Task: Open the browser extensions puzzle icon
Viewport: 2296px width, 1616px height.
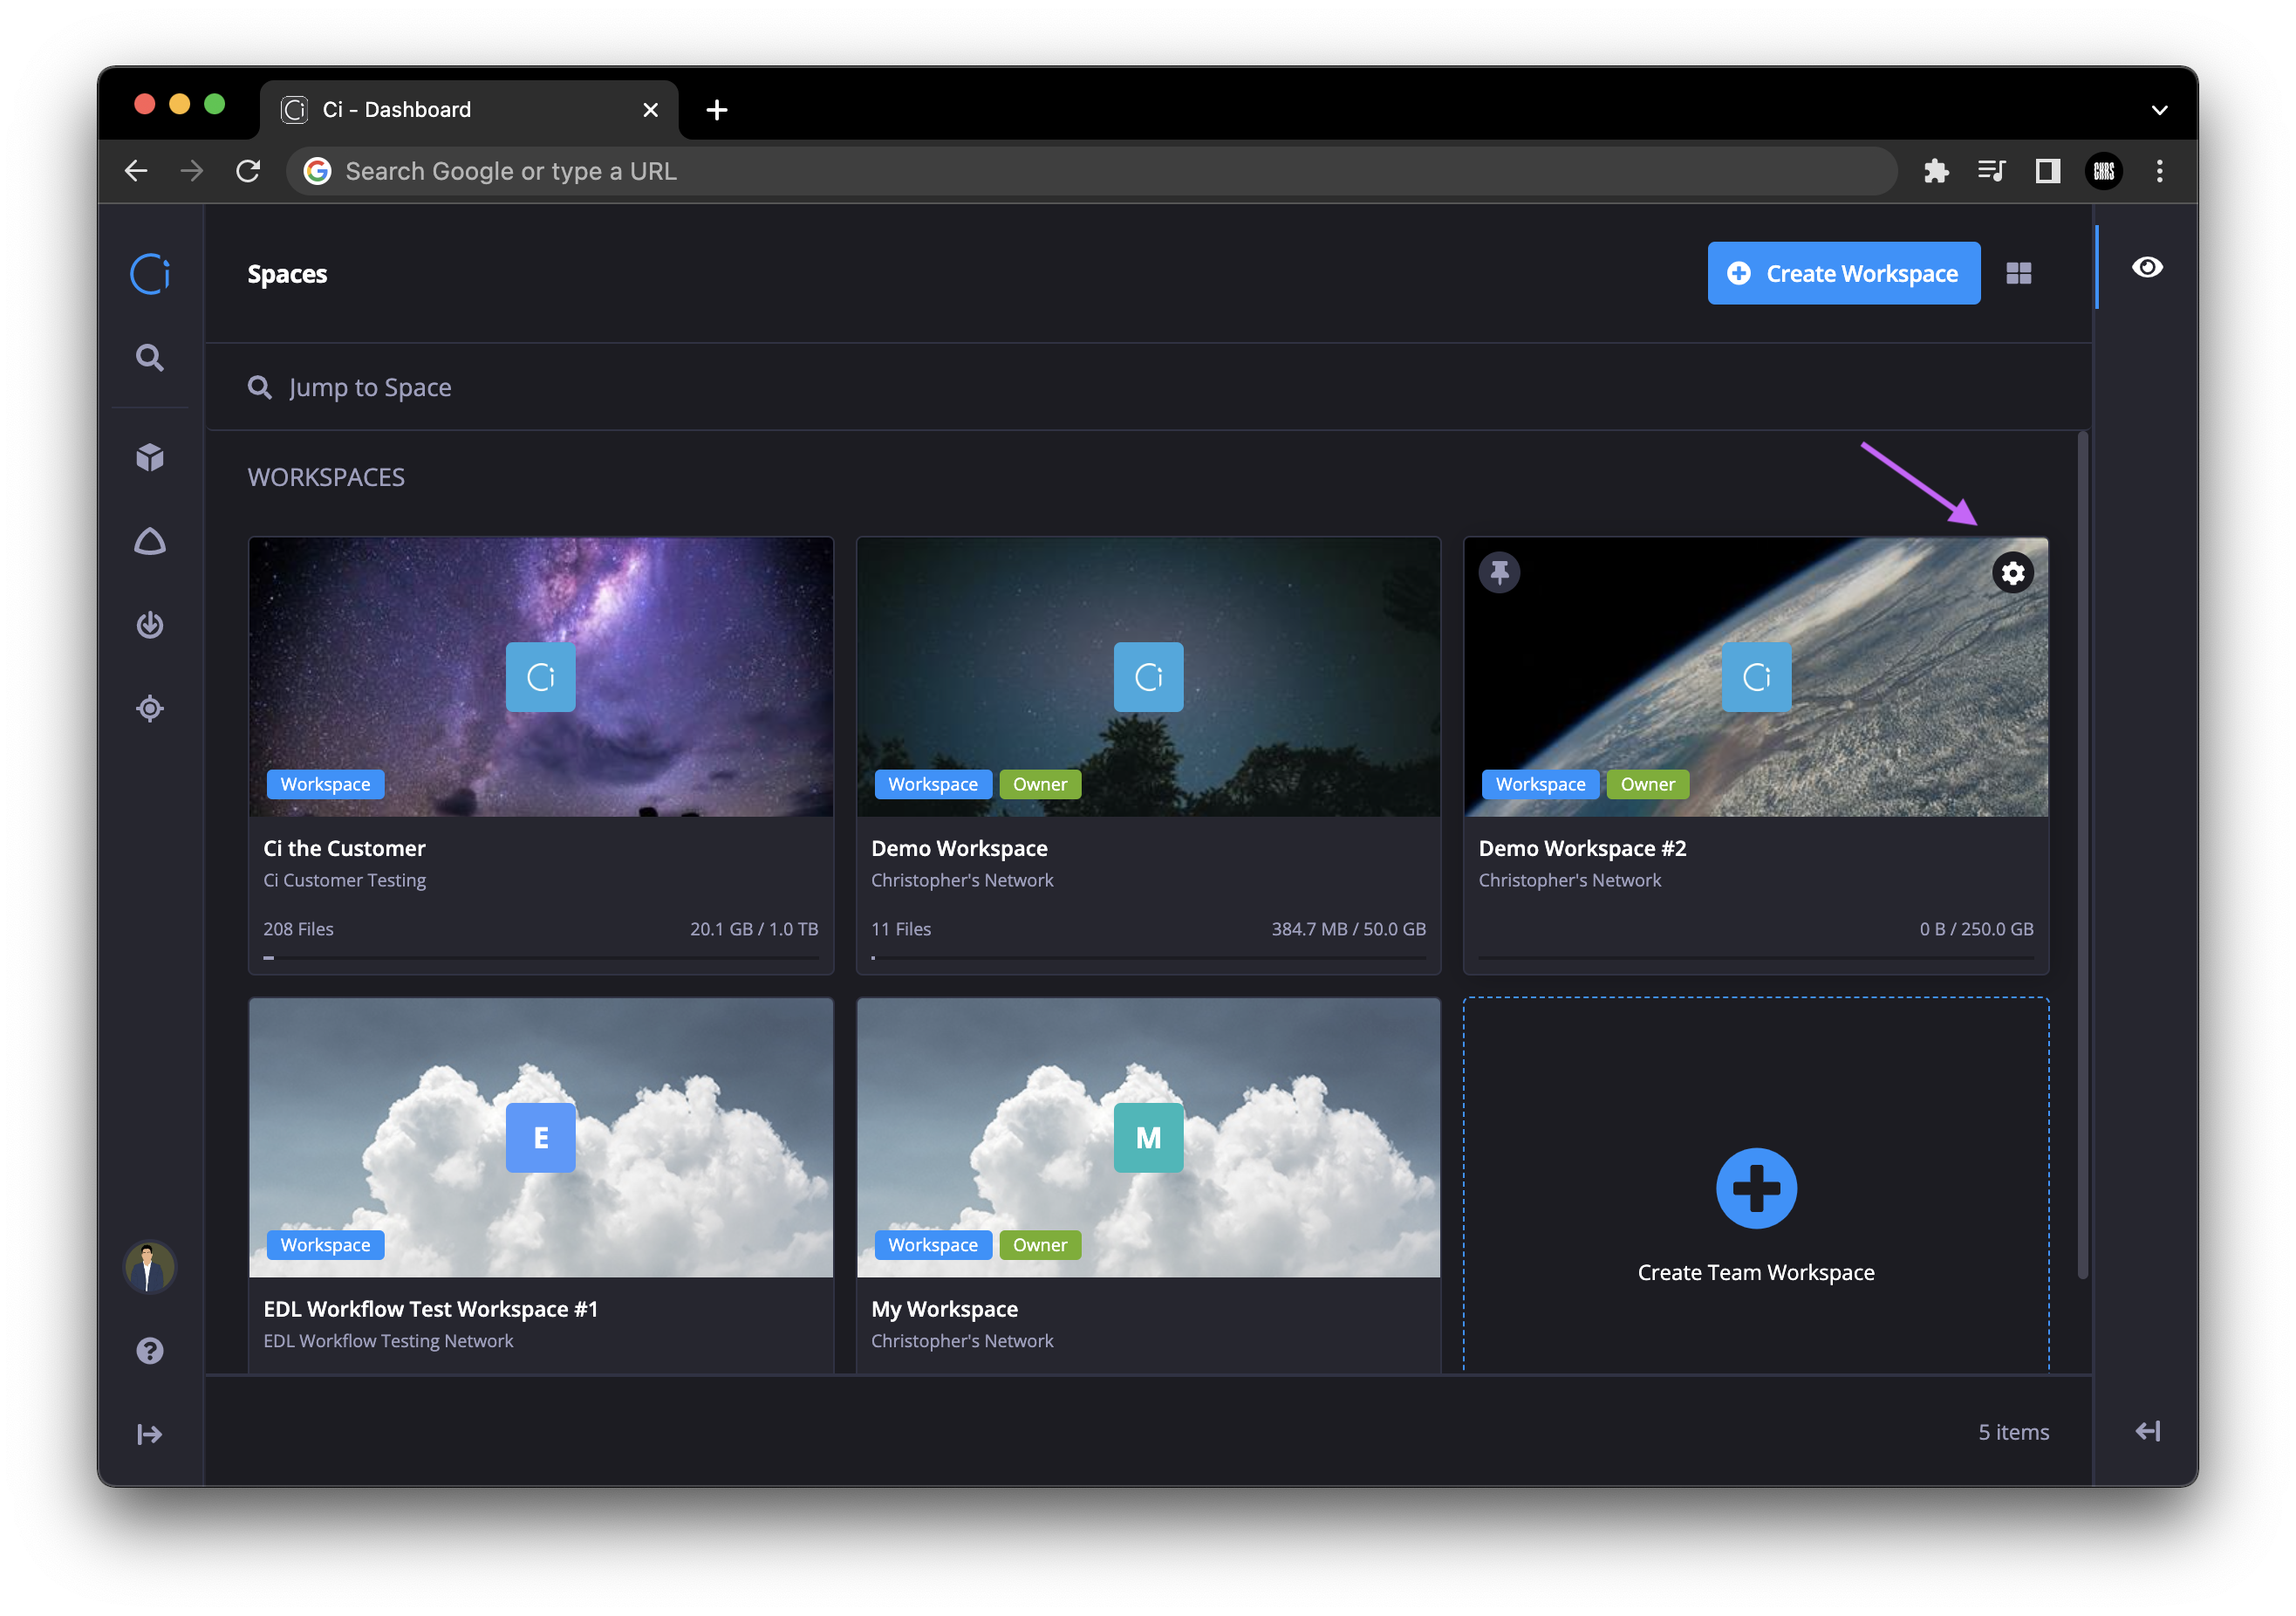Action: click(1936, 171)
